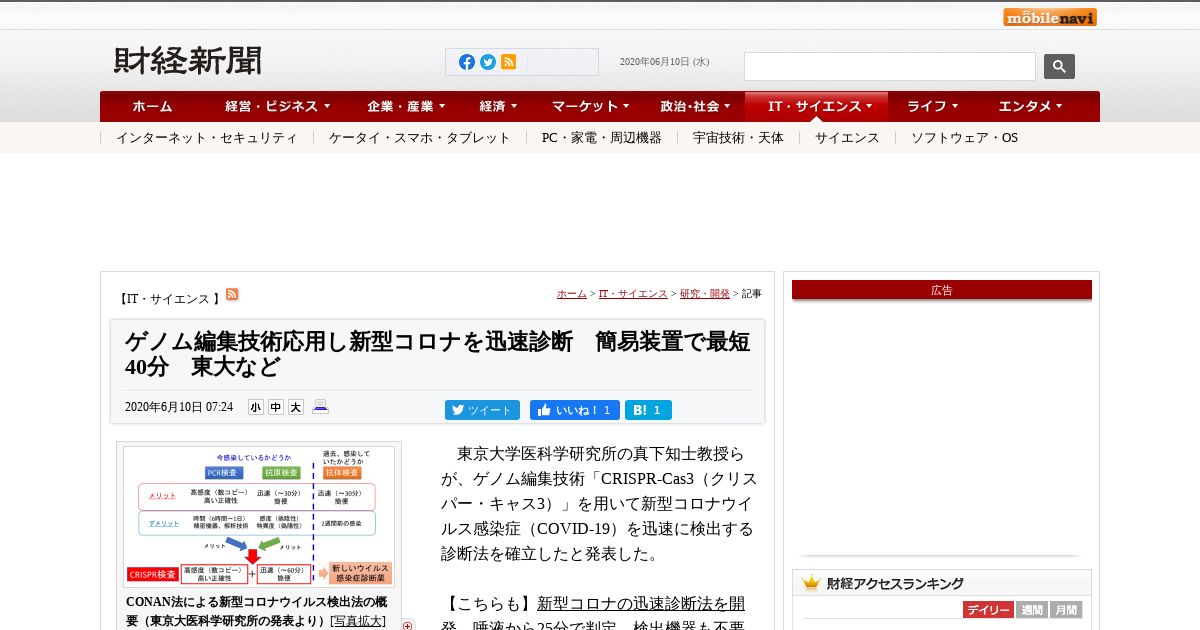Click the magnifier search button
The image size is (1200, 630).
(1059, 66)
